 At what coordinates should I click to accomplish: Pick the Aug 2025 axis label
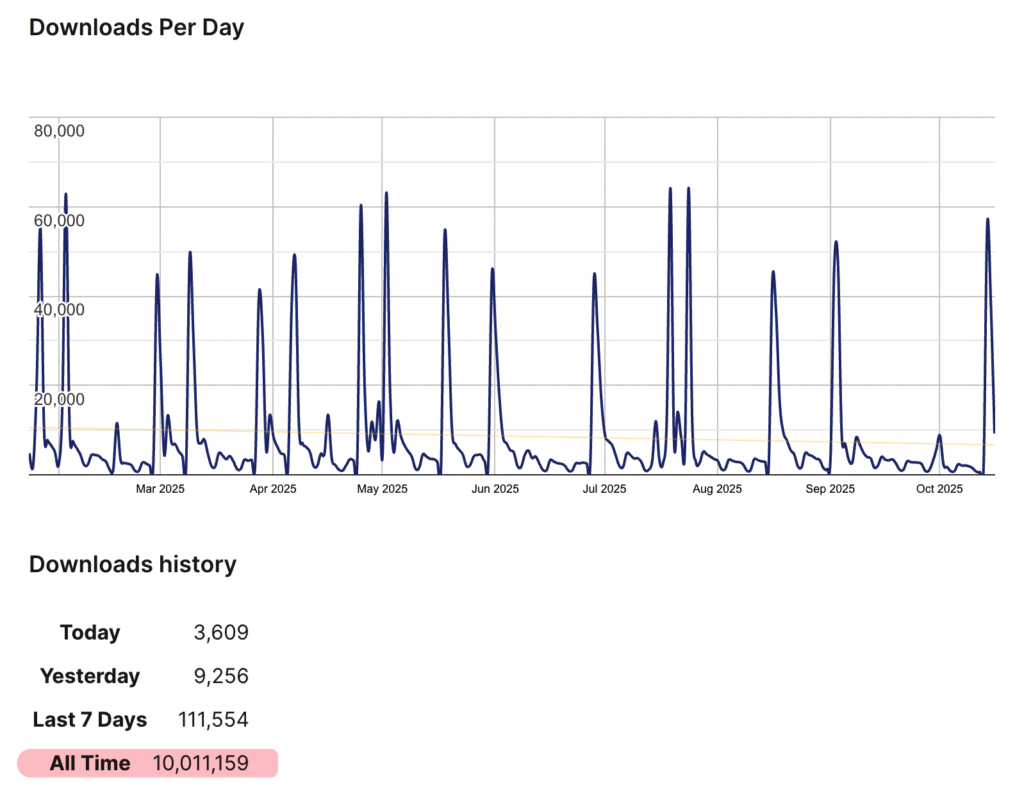[x=717, y=489]
